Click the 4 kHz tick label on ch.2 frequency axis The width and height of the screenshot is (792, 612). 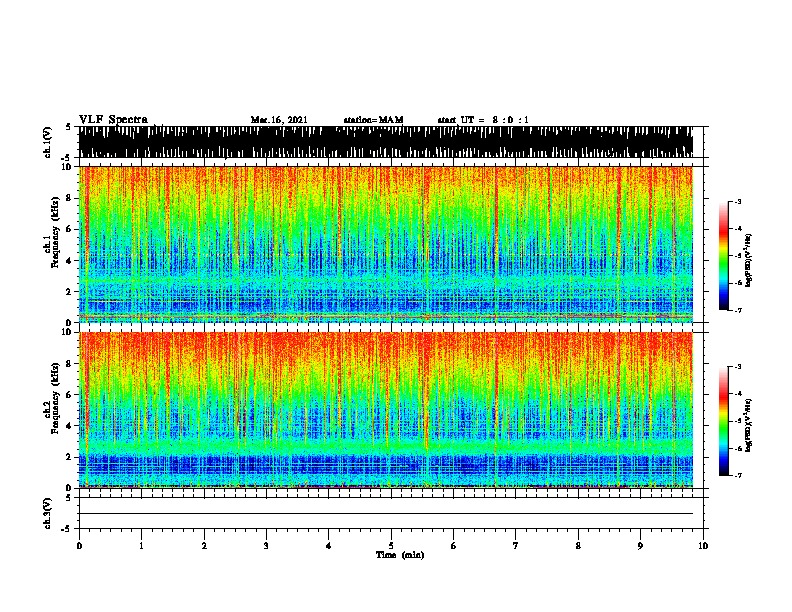click(x=70, y=426)
